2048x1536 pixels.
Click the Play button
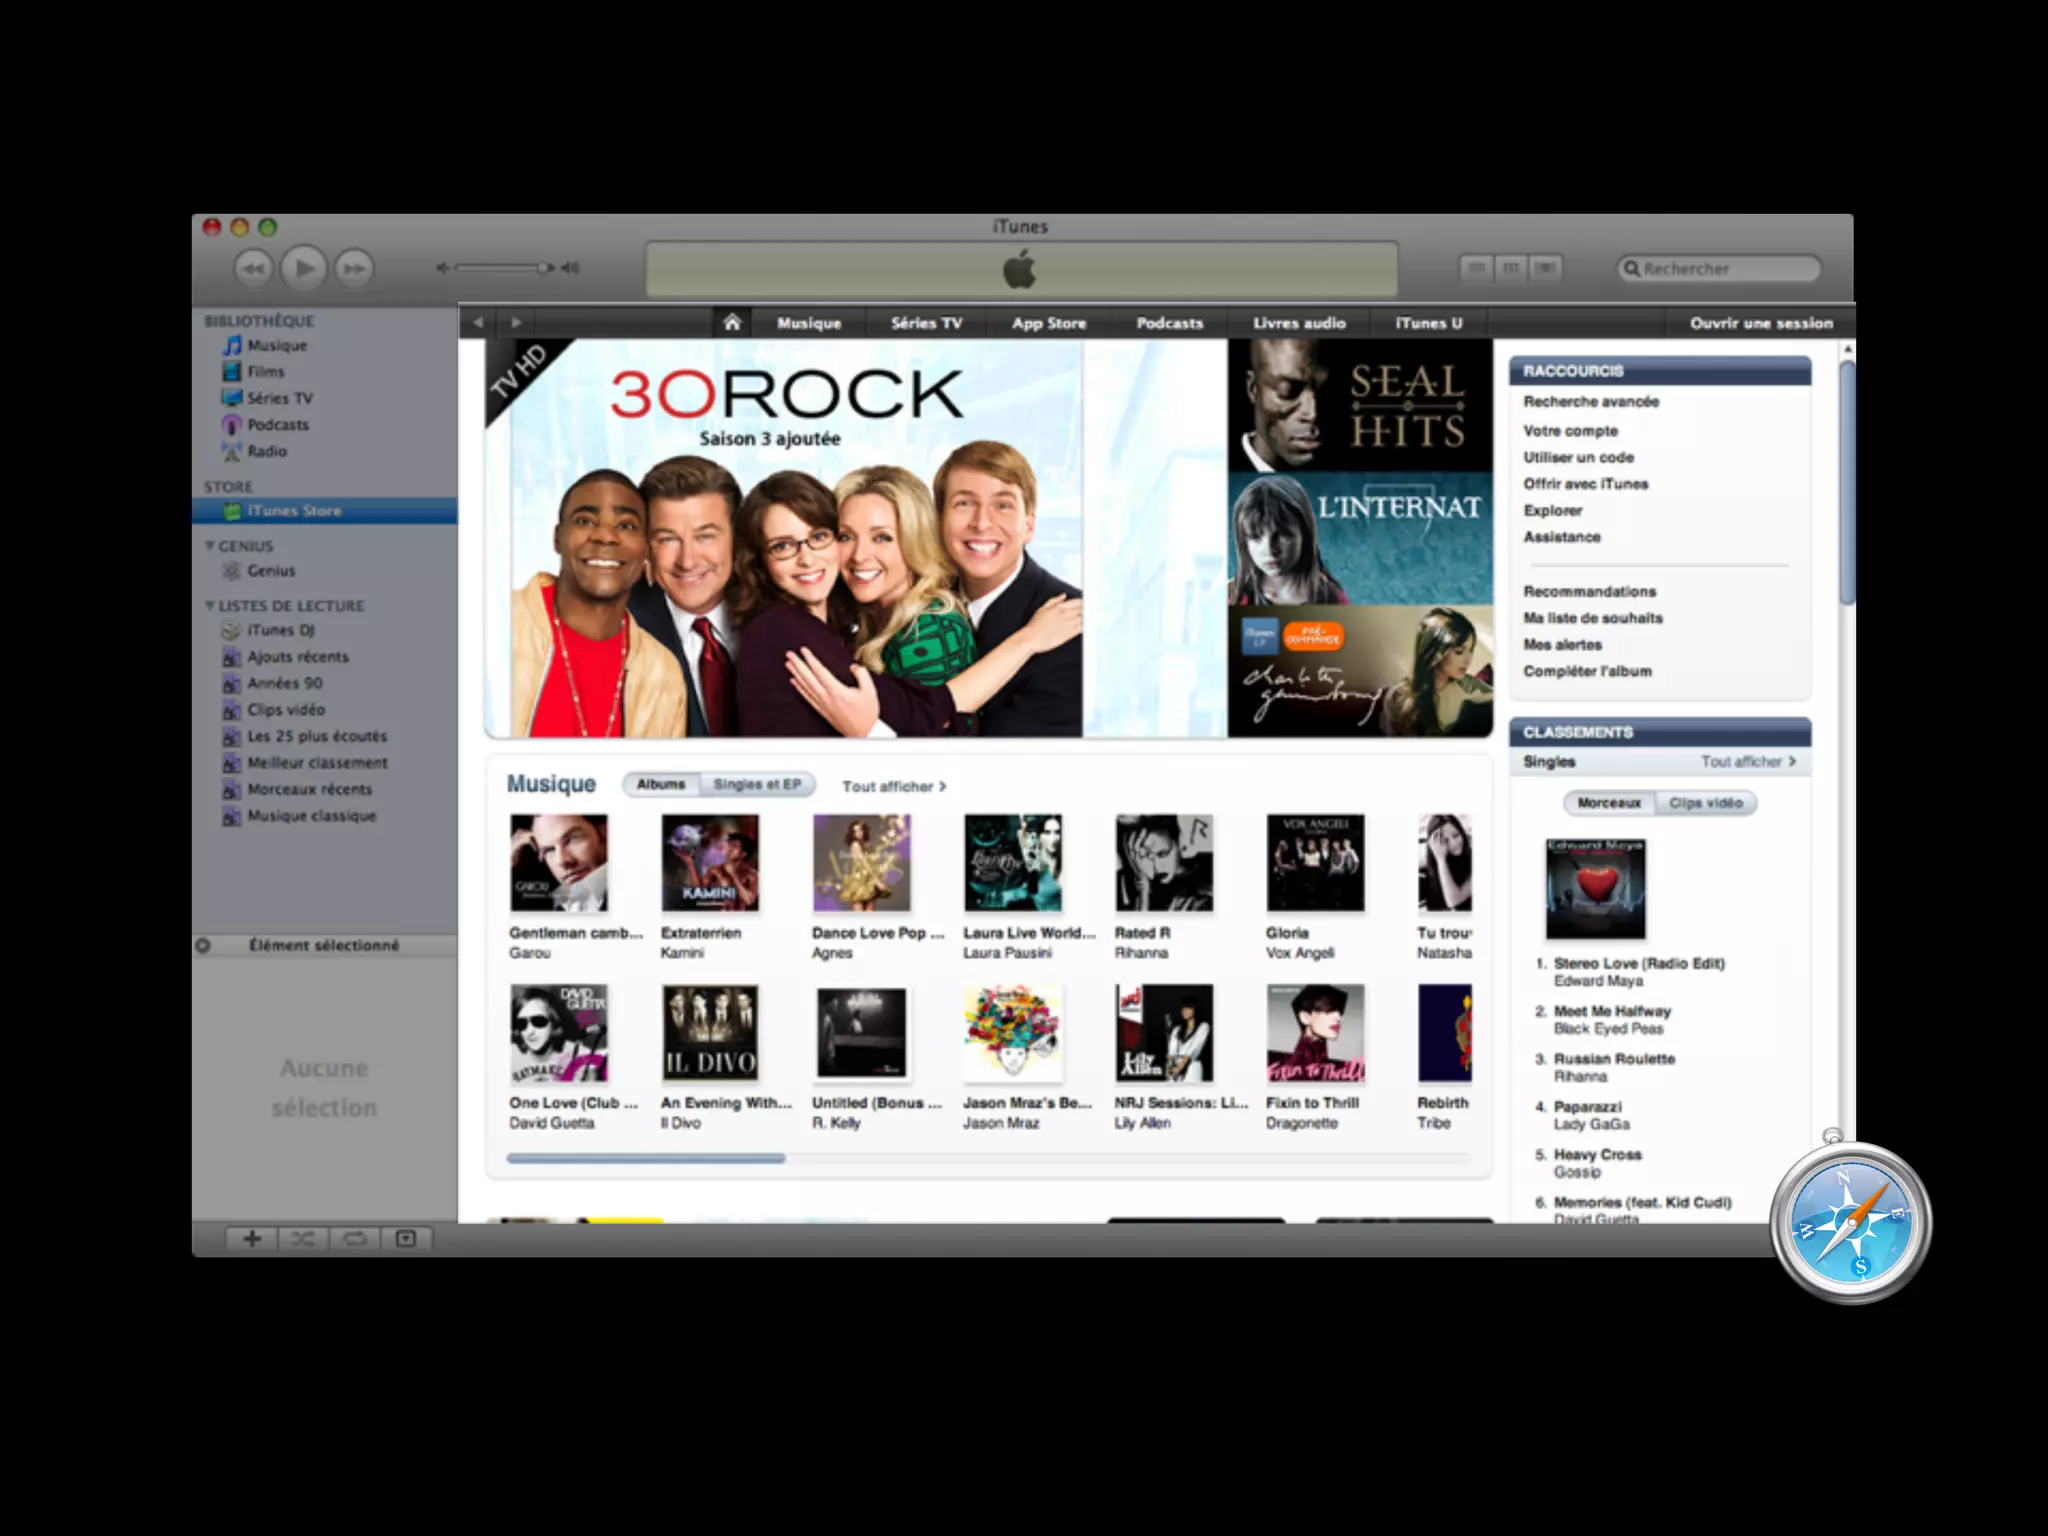[303, 268]
